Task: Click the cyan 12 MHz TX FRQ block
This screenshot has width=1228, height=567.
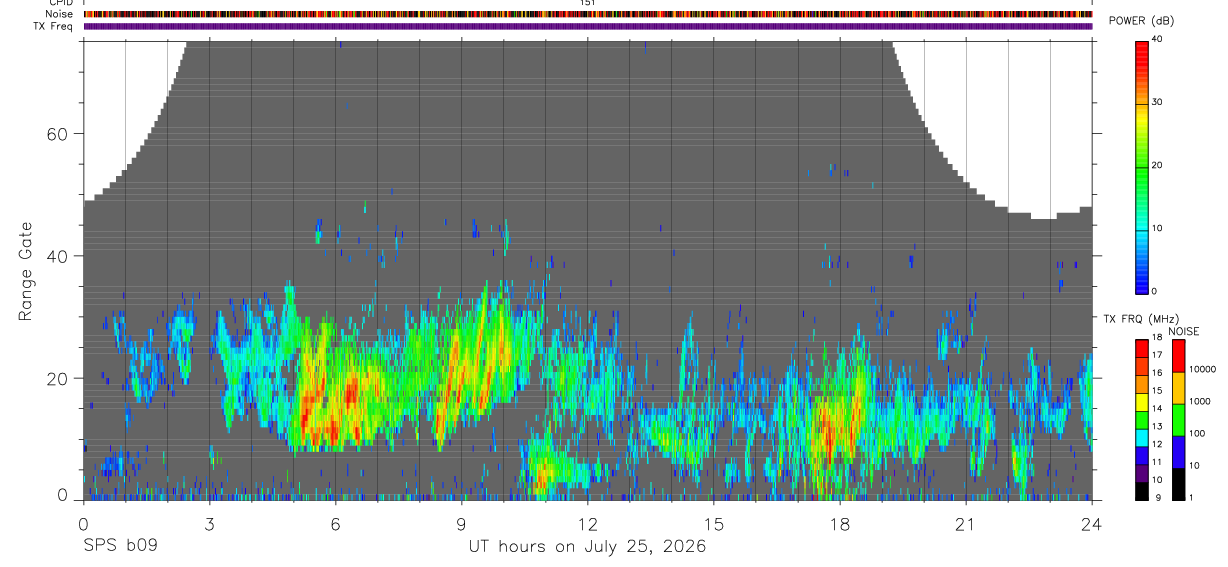Action: coord(1141,438)
